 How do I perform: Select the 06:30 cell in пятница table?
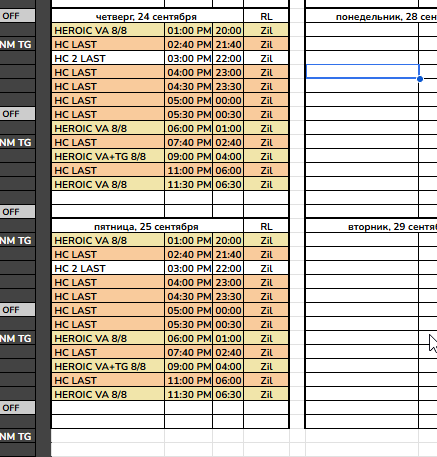[x=228, y=394]
